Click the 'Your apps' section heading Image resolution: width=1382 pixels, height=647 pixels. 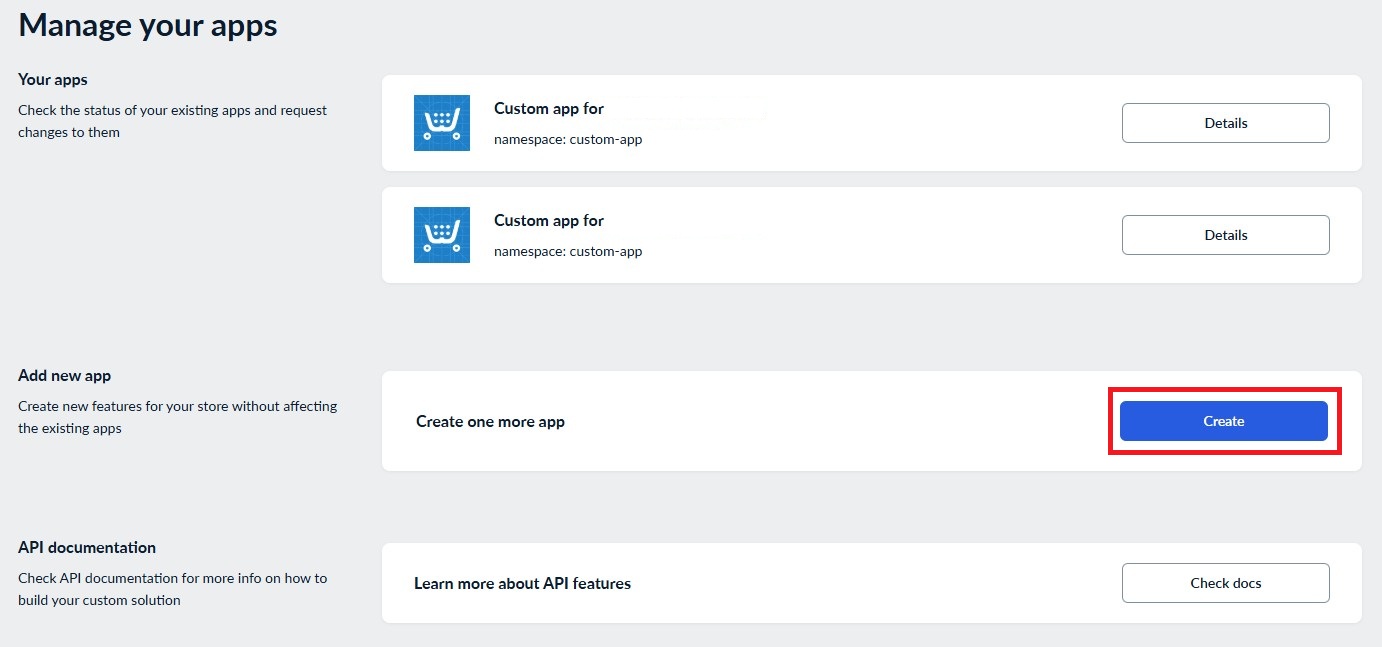(53, 80)
